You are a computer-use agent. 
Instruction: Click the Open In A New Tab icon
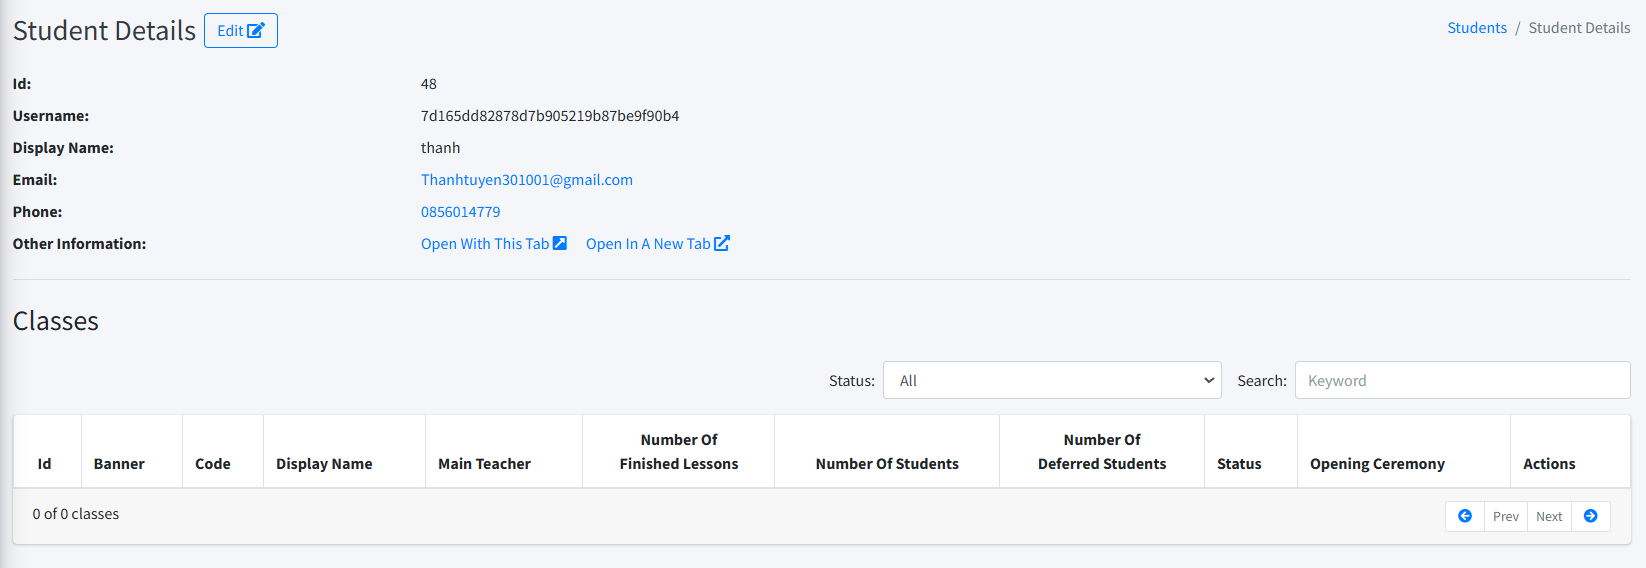click(x=722, y=243)
